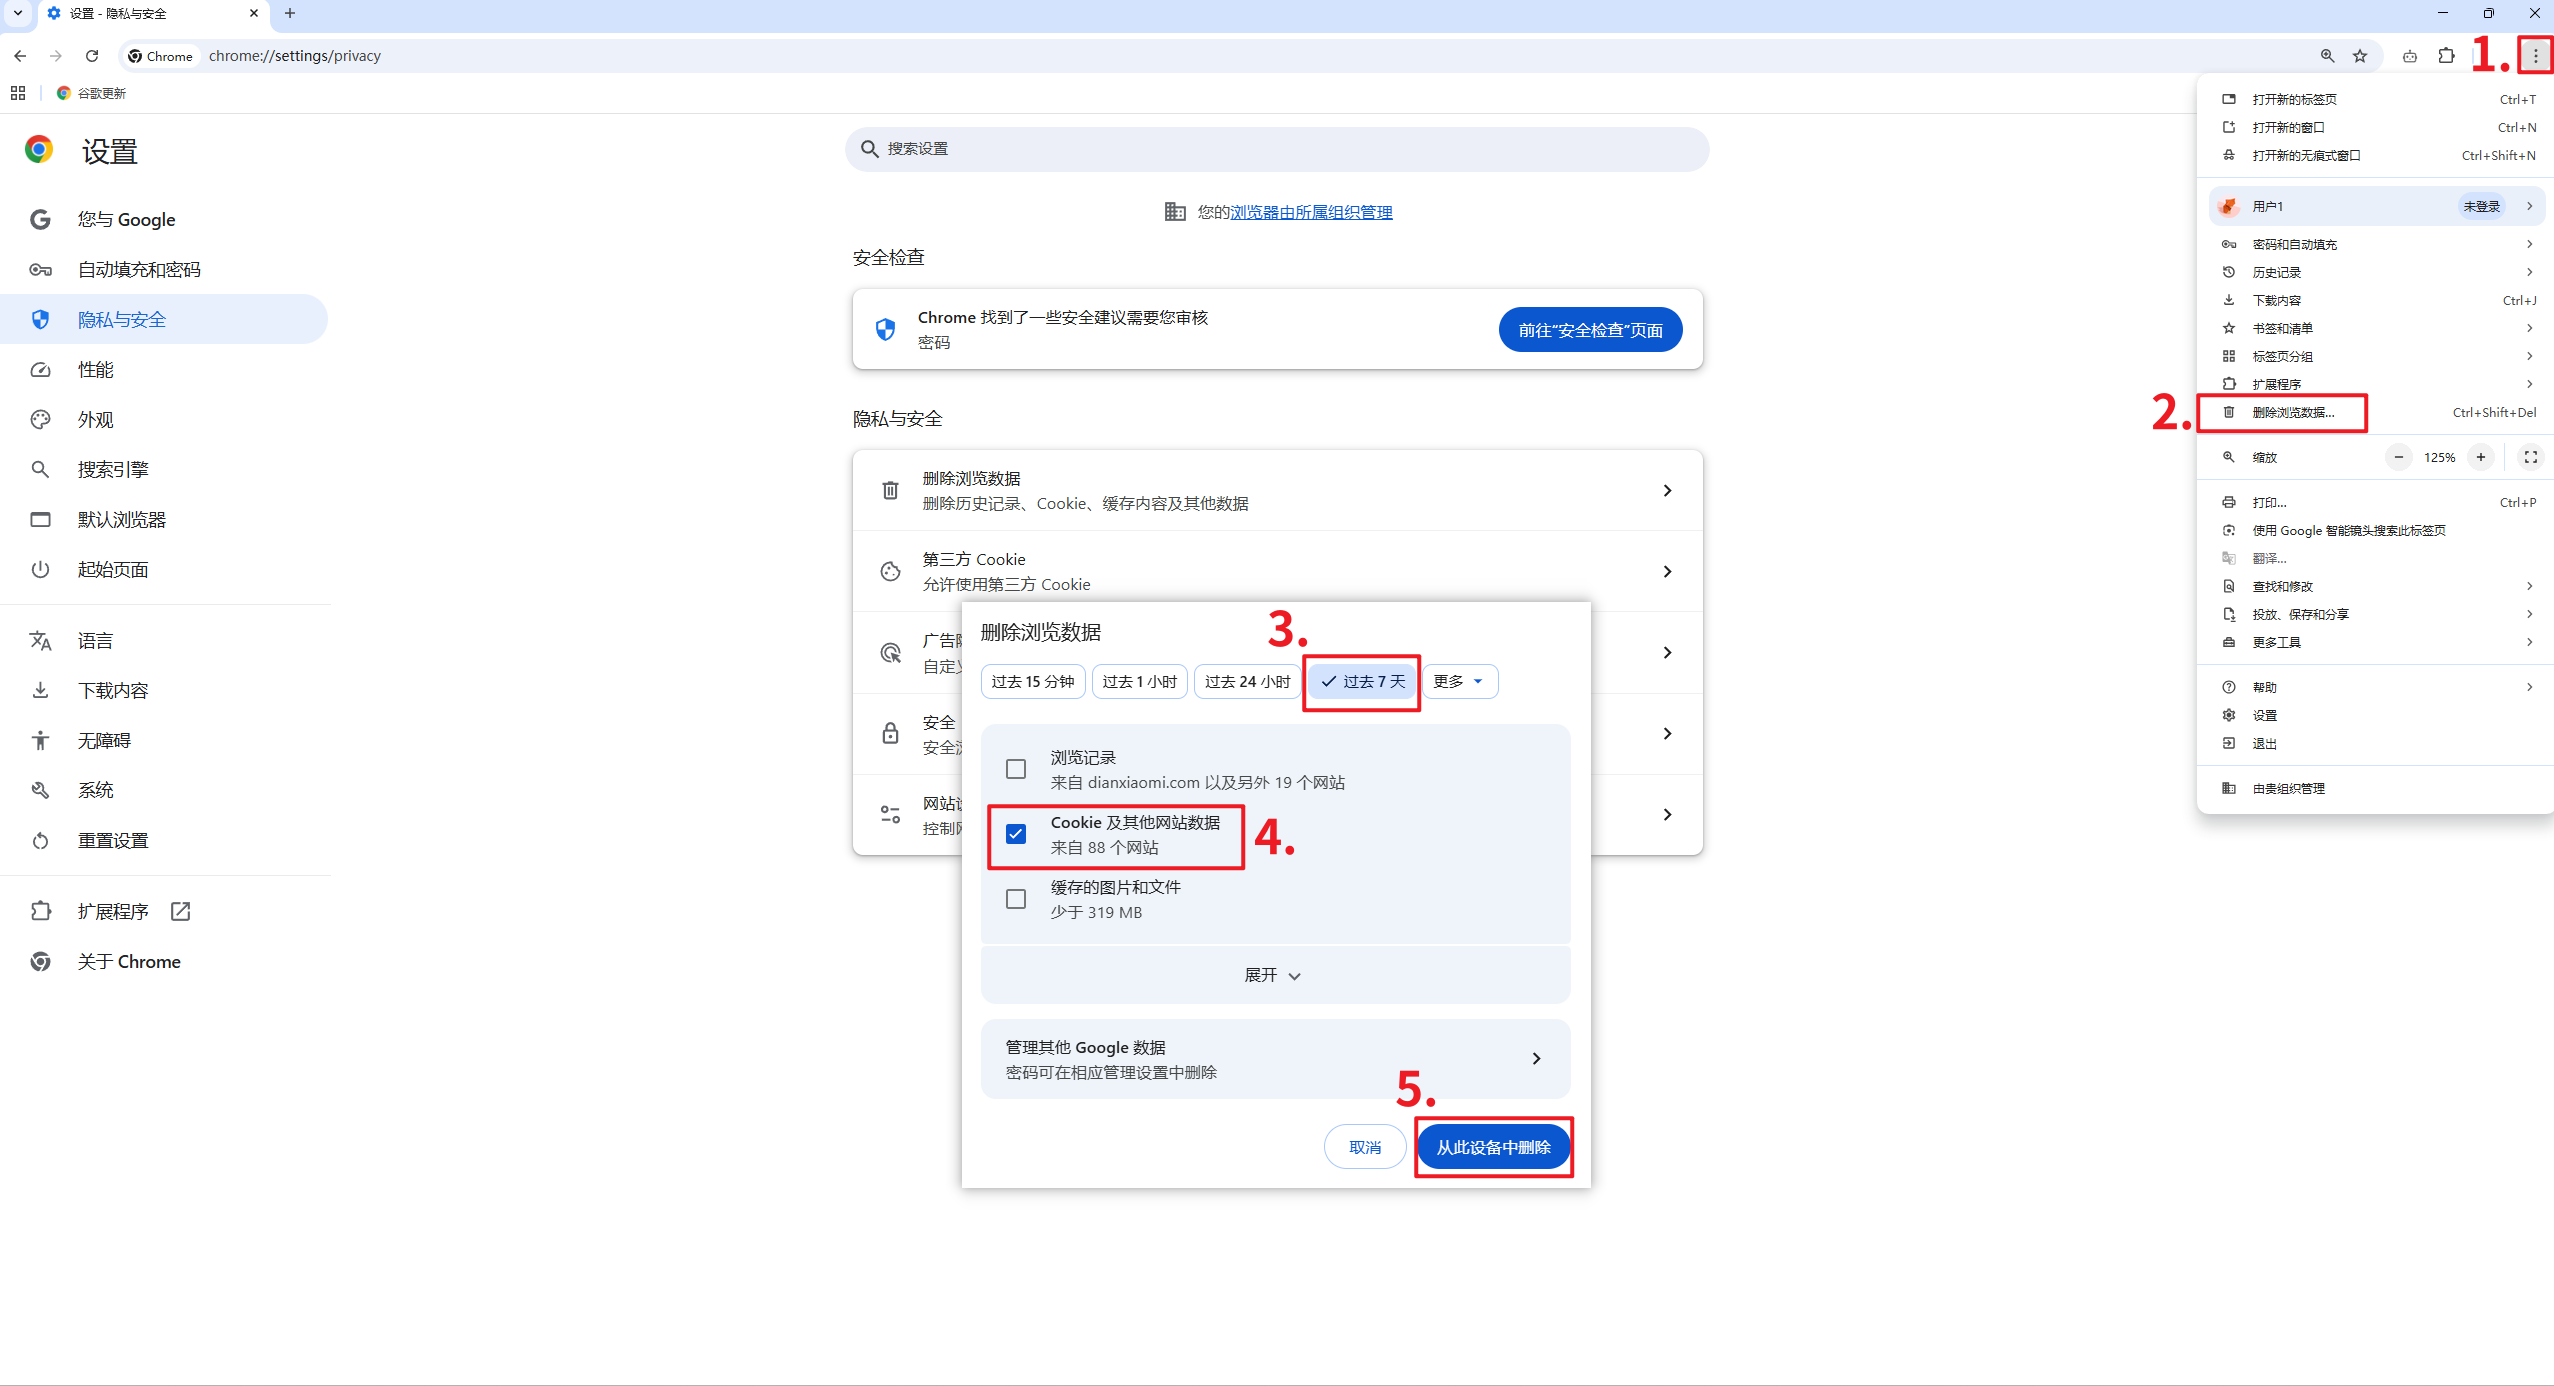Viewport: 2554px width, 1386px height.
Task: Open the 更多 time range dropdown
Action: (1459, 681)
